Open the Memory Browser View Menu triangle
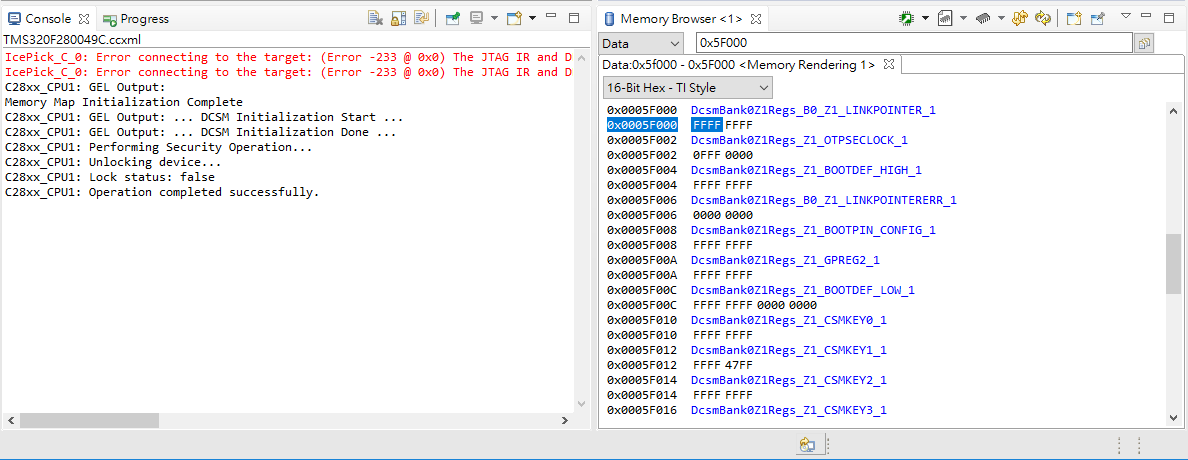The image size is (1188, 460). (x=1125, y=16)
